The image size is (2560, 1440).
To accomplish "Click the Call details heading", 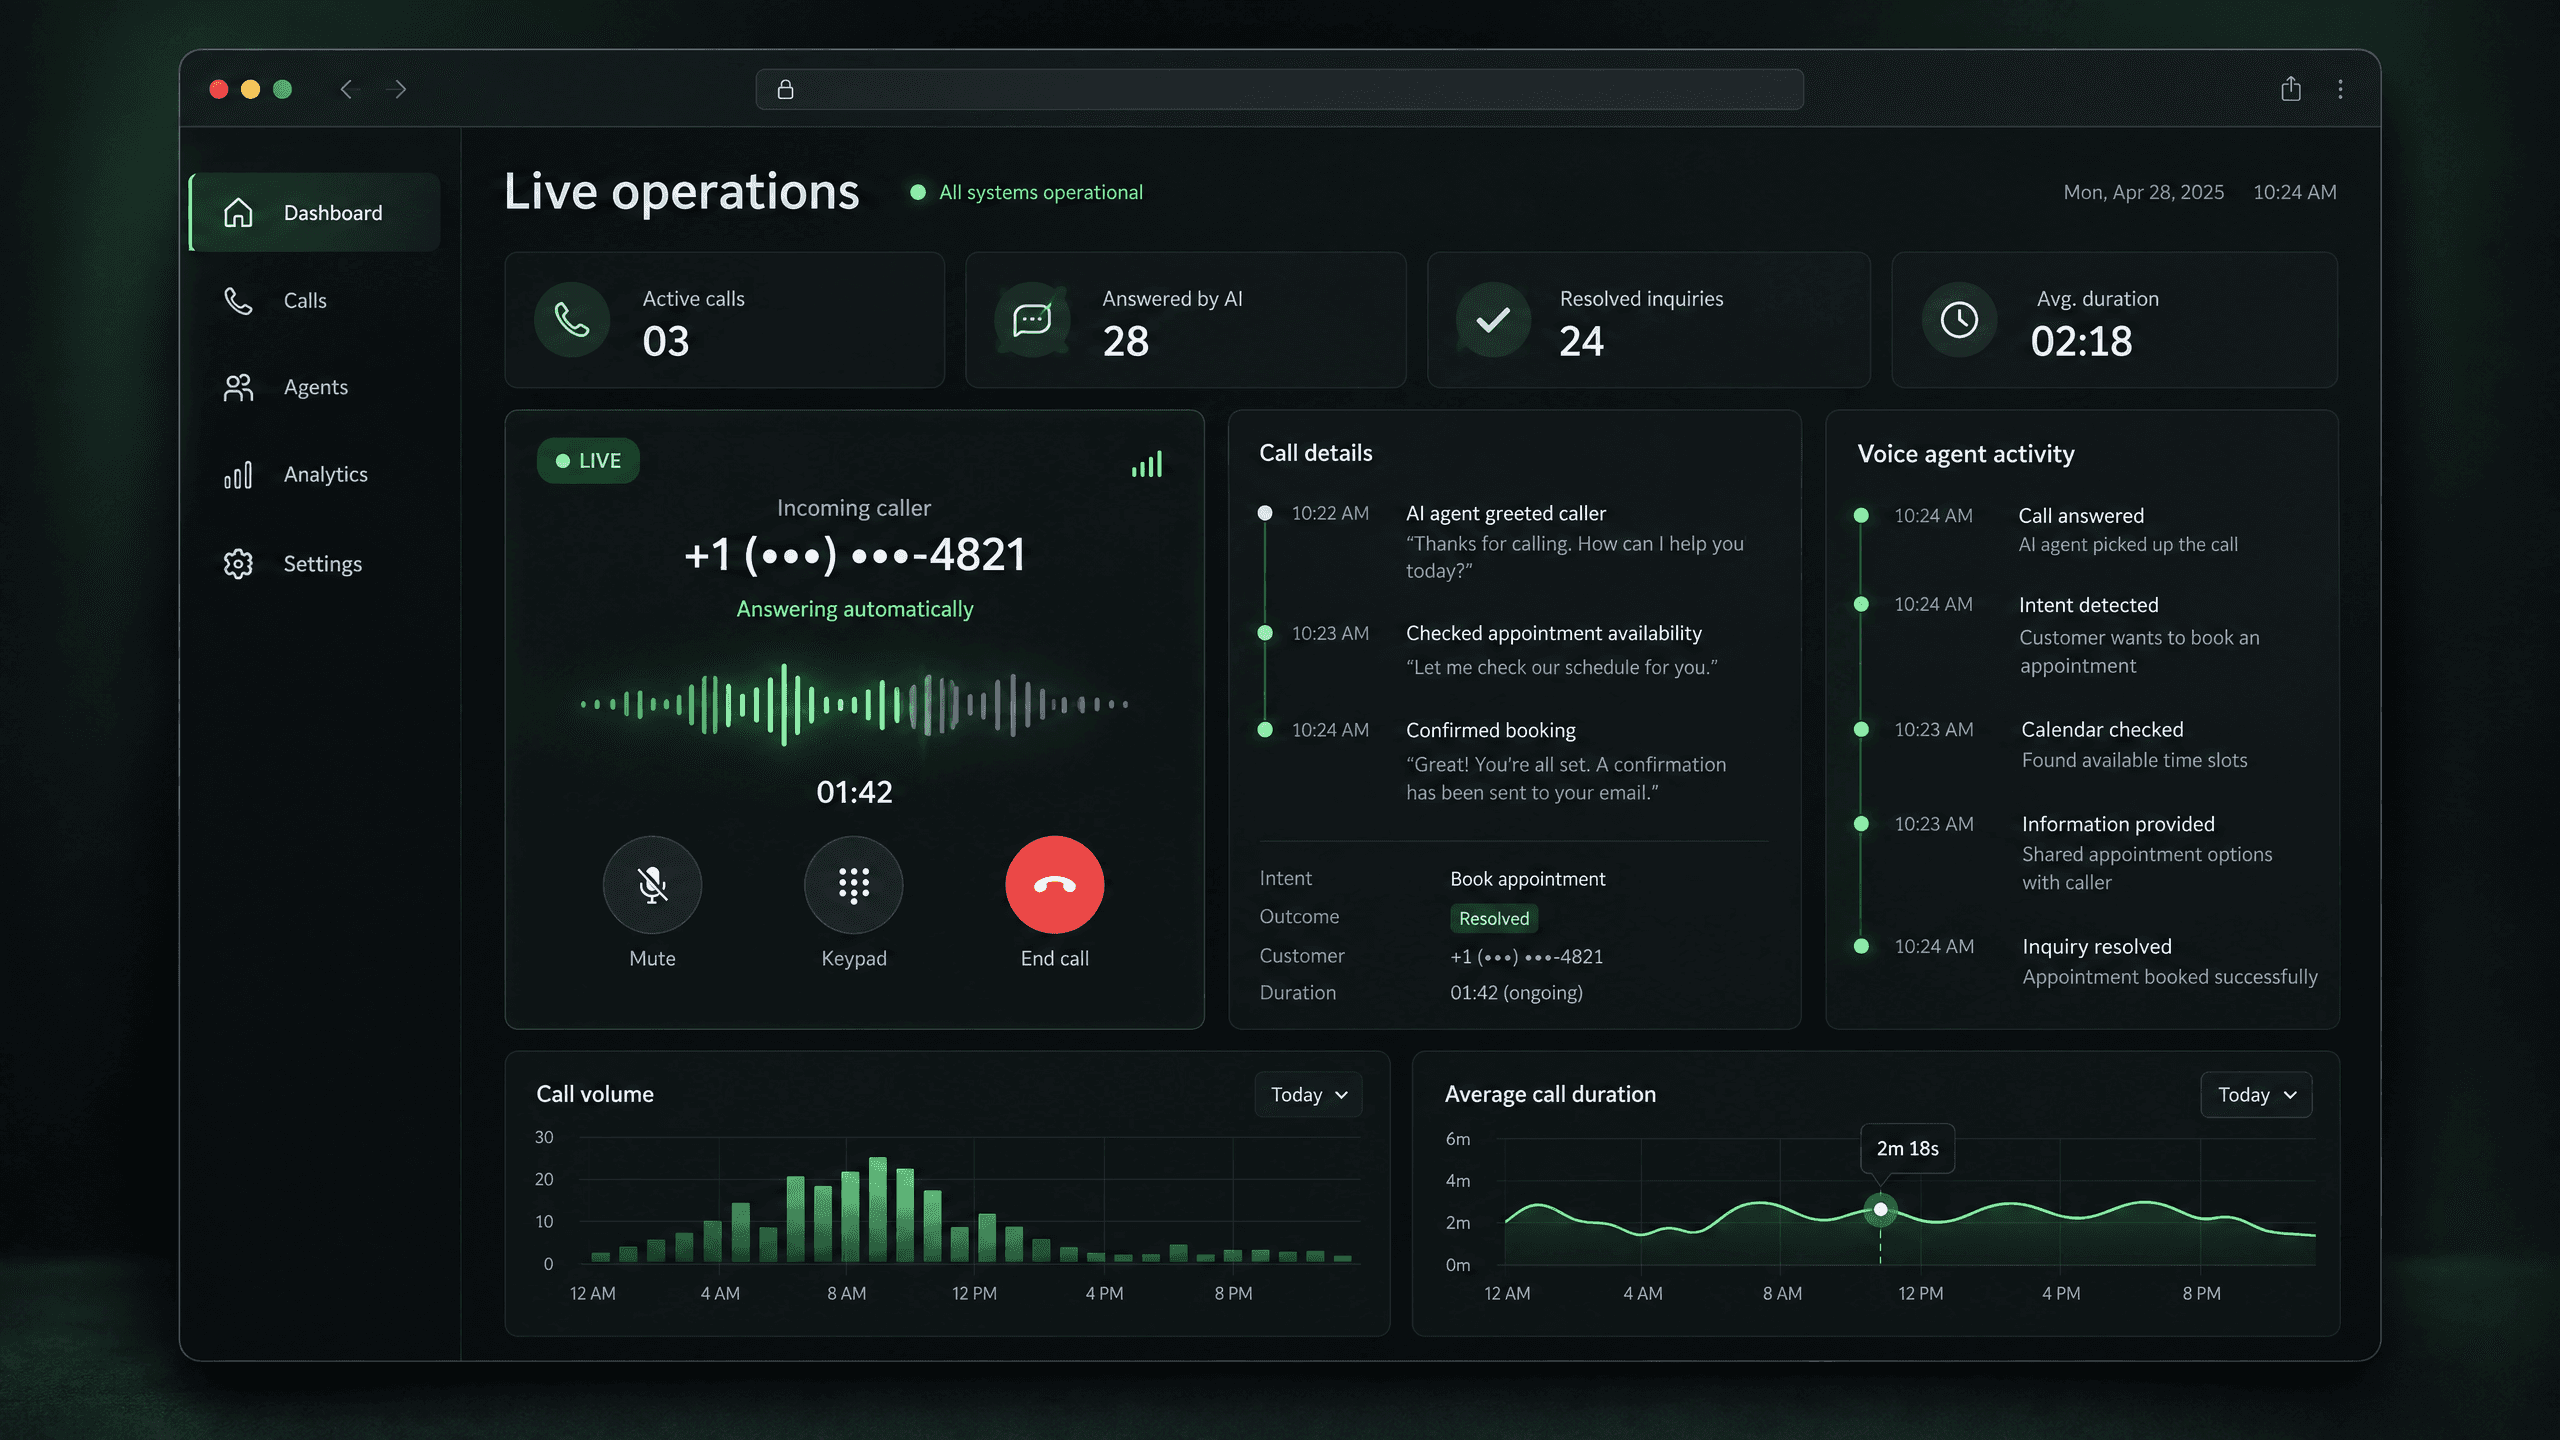I will click(x=1316, y=453).
